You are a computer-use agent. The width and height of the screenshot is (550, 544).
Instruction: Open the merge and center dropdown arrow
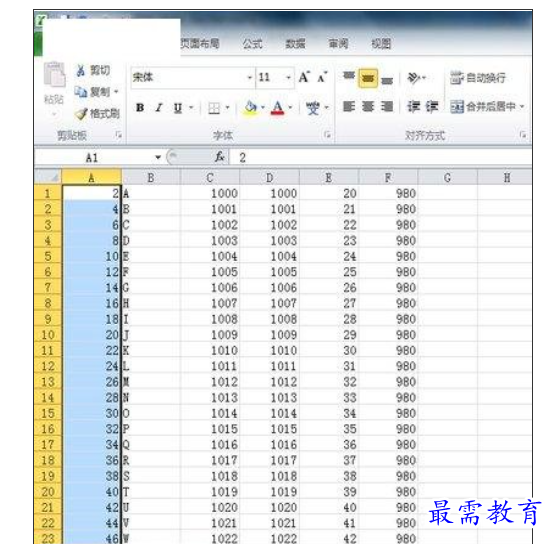click(x=522, y=106)
